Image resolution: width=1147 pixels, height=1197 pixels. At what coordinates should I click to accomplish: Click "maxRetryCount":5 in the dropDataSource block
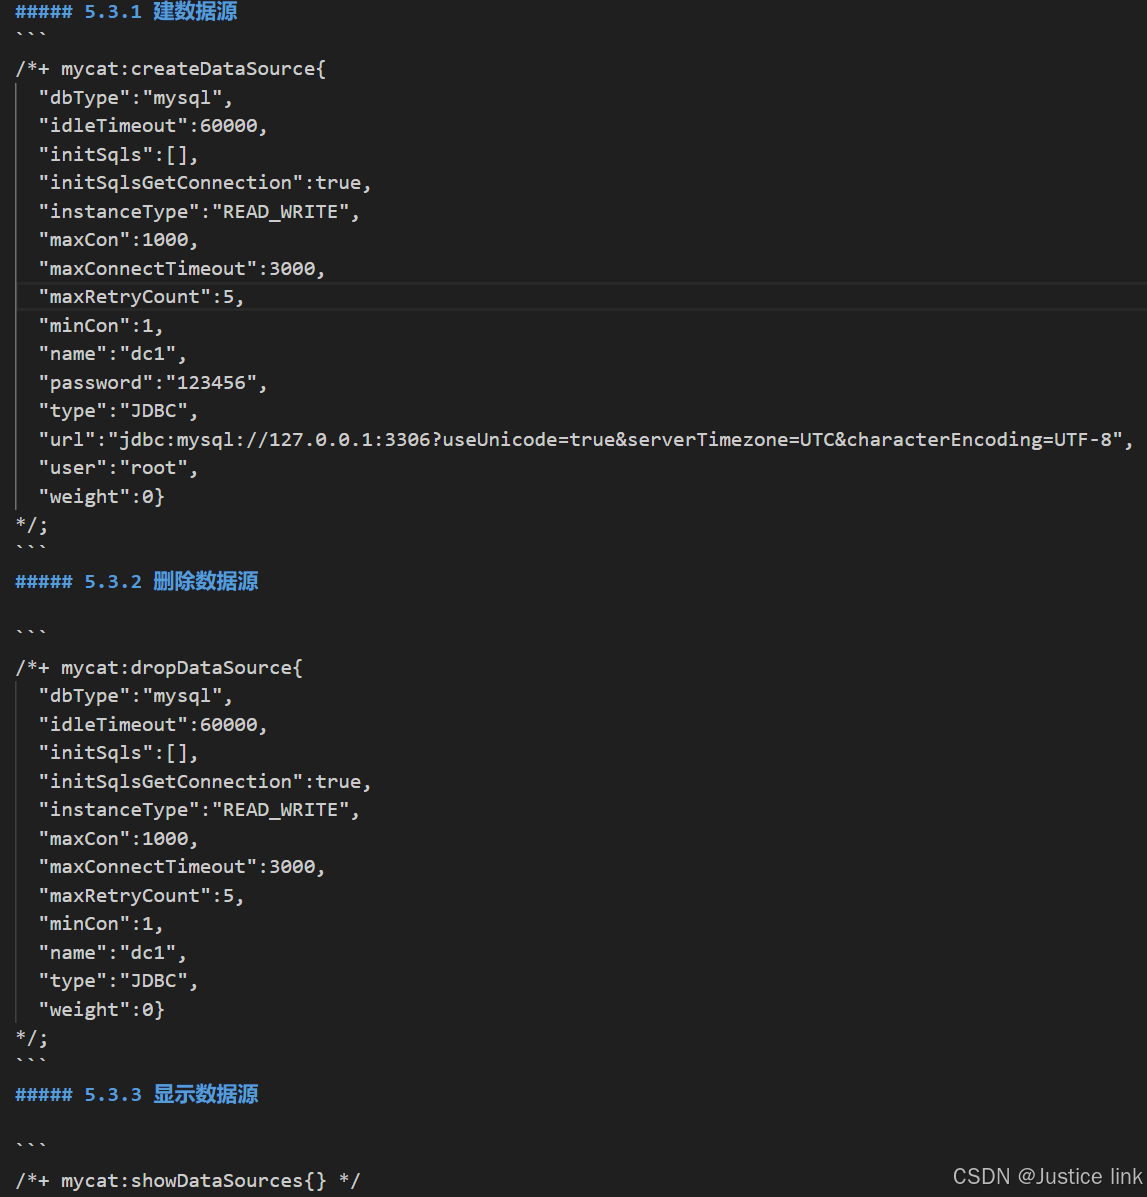(141, 895)
